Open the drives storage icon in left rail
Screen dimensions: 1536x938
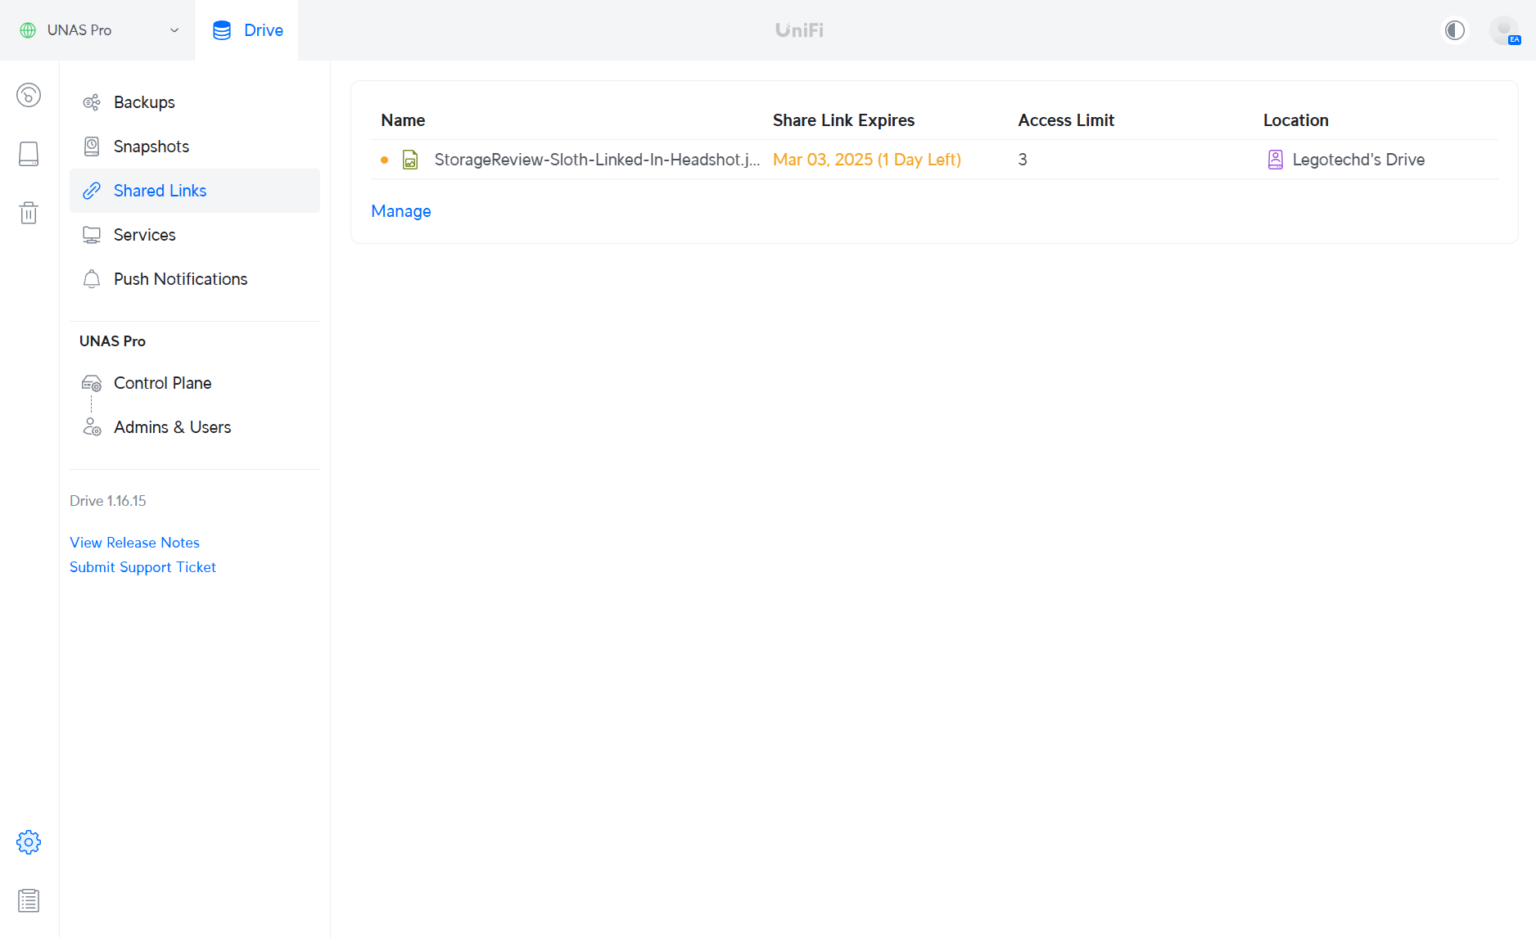tap(29, 154)
